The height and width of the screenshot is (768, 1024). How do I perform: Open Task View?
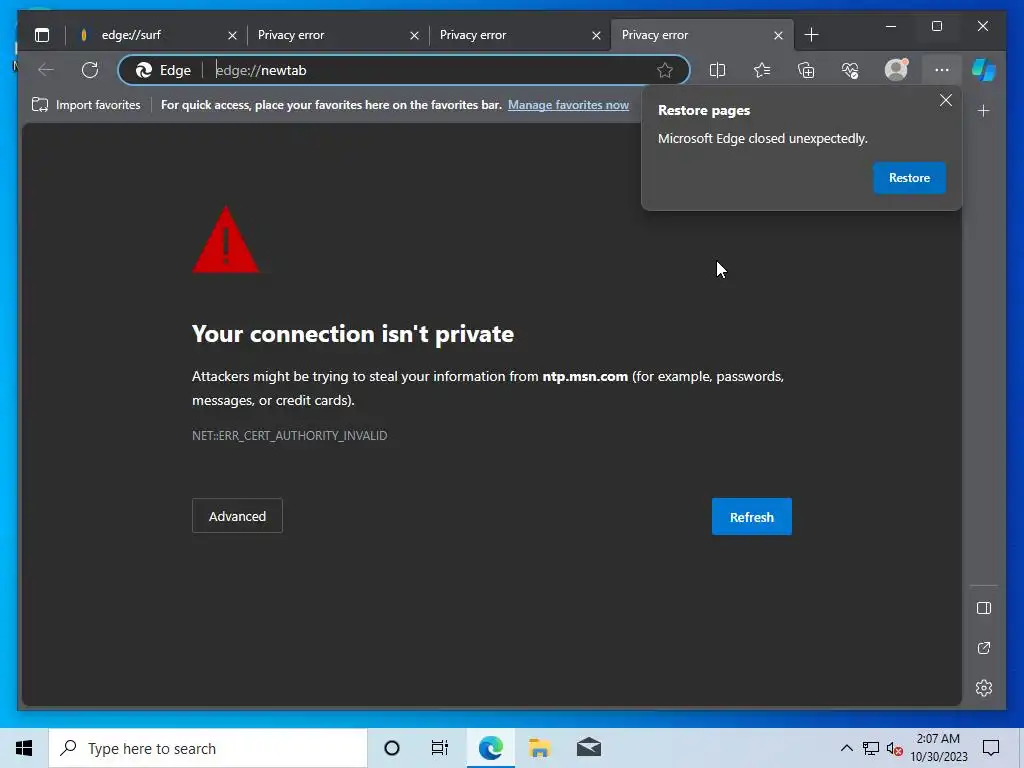coord(440,748)
